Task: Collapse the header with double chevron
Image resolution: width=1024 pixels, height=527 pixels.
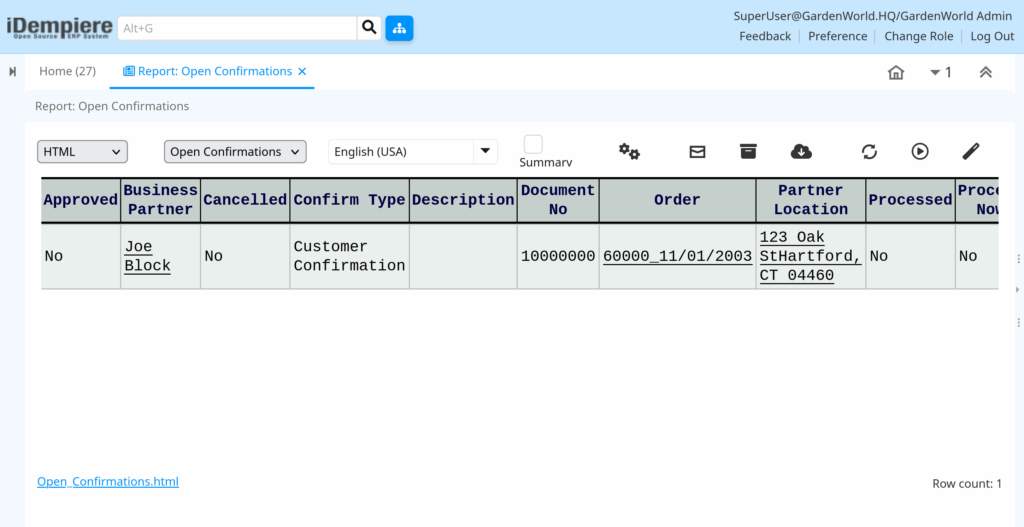Action: (985, 72)
